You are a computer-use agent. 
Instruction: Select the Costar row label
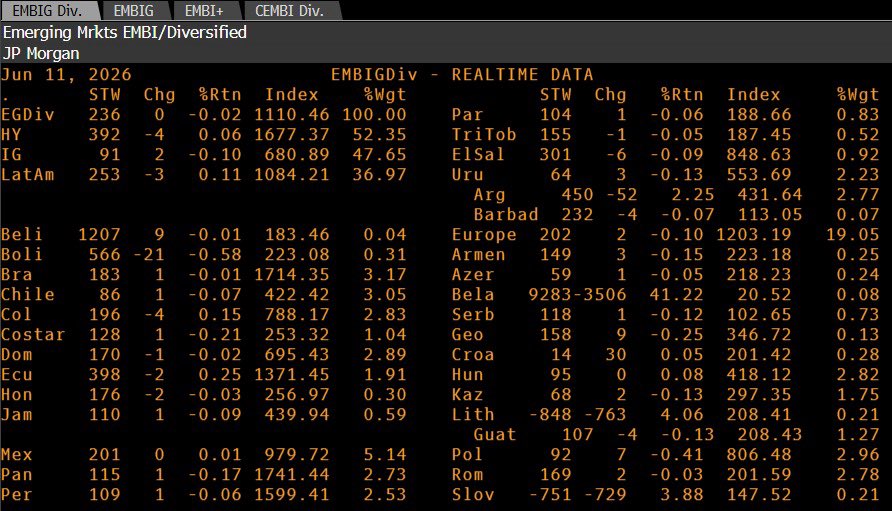pos(33,334)
